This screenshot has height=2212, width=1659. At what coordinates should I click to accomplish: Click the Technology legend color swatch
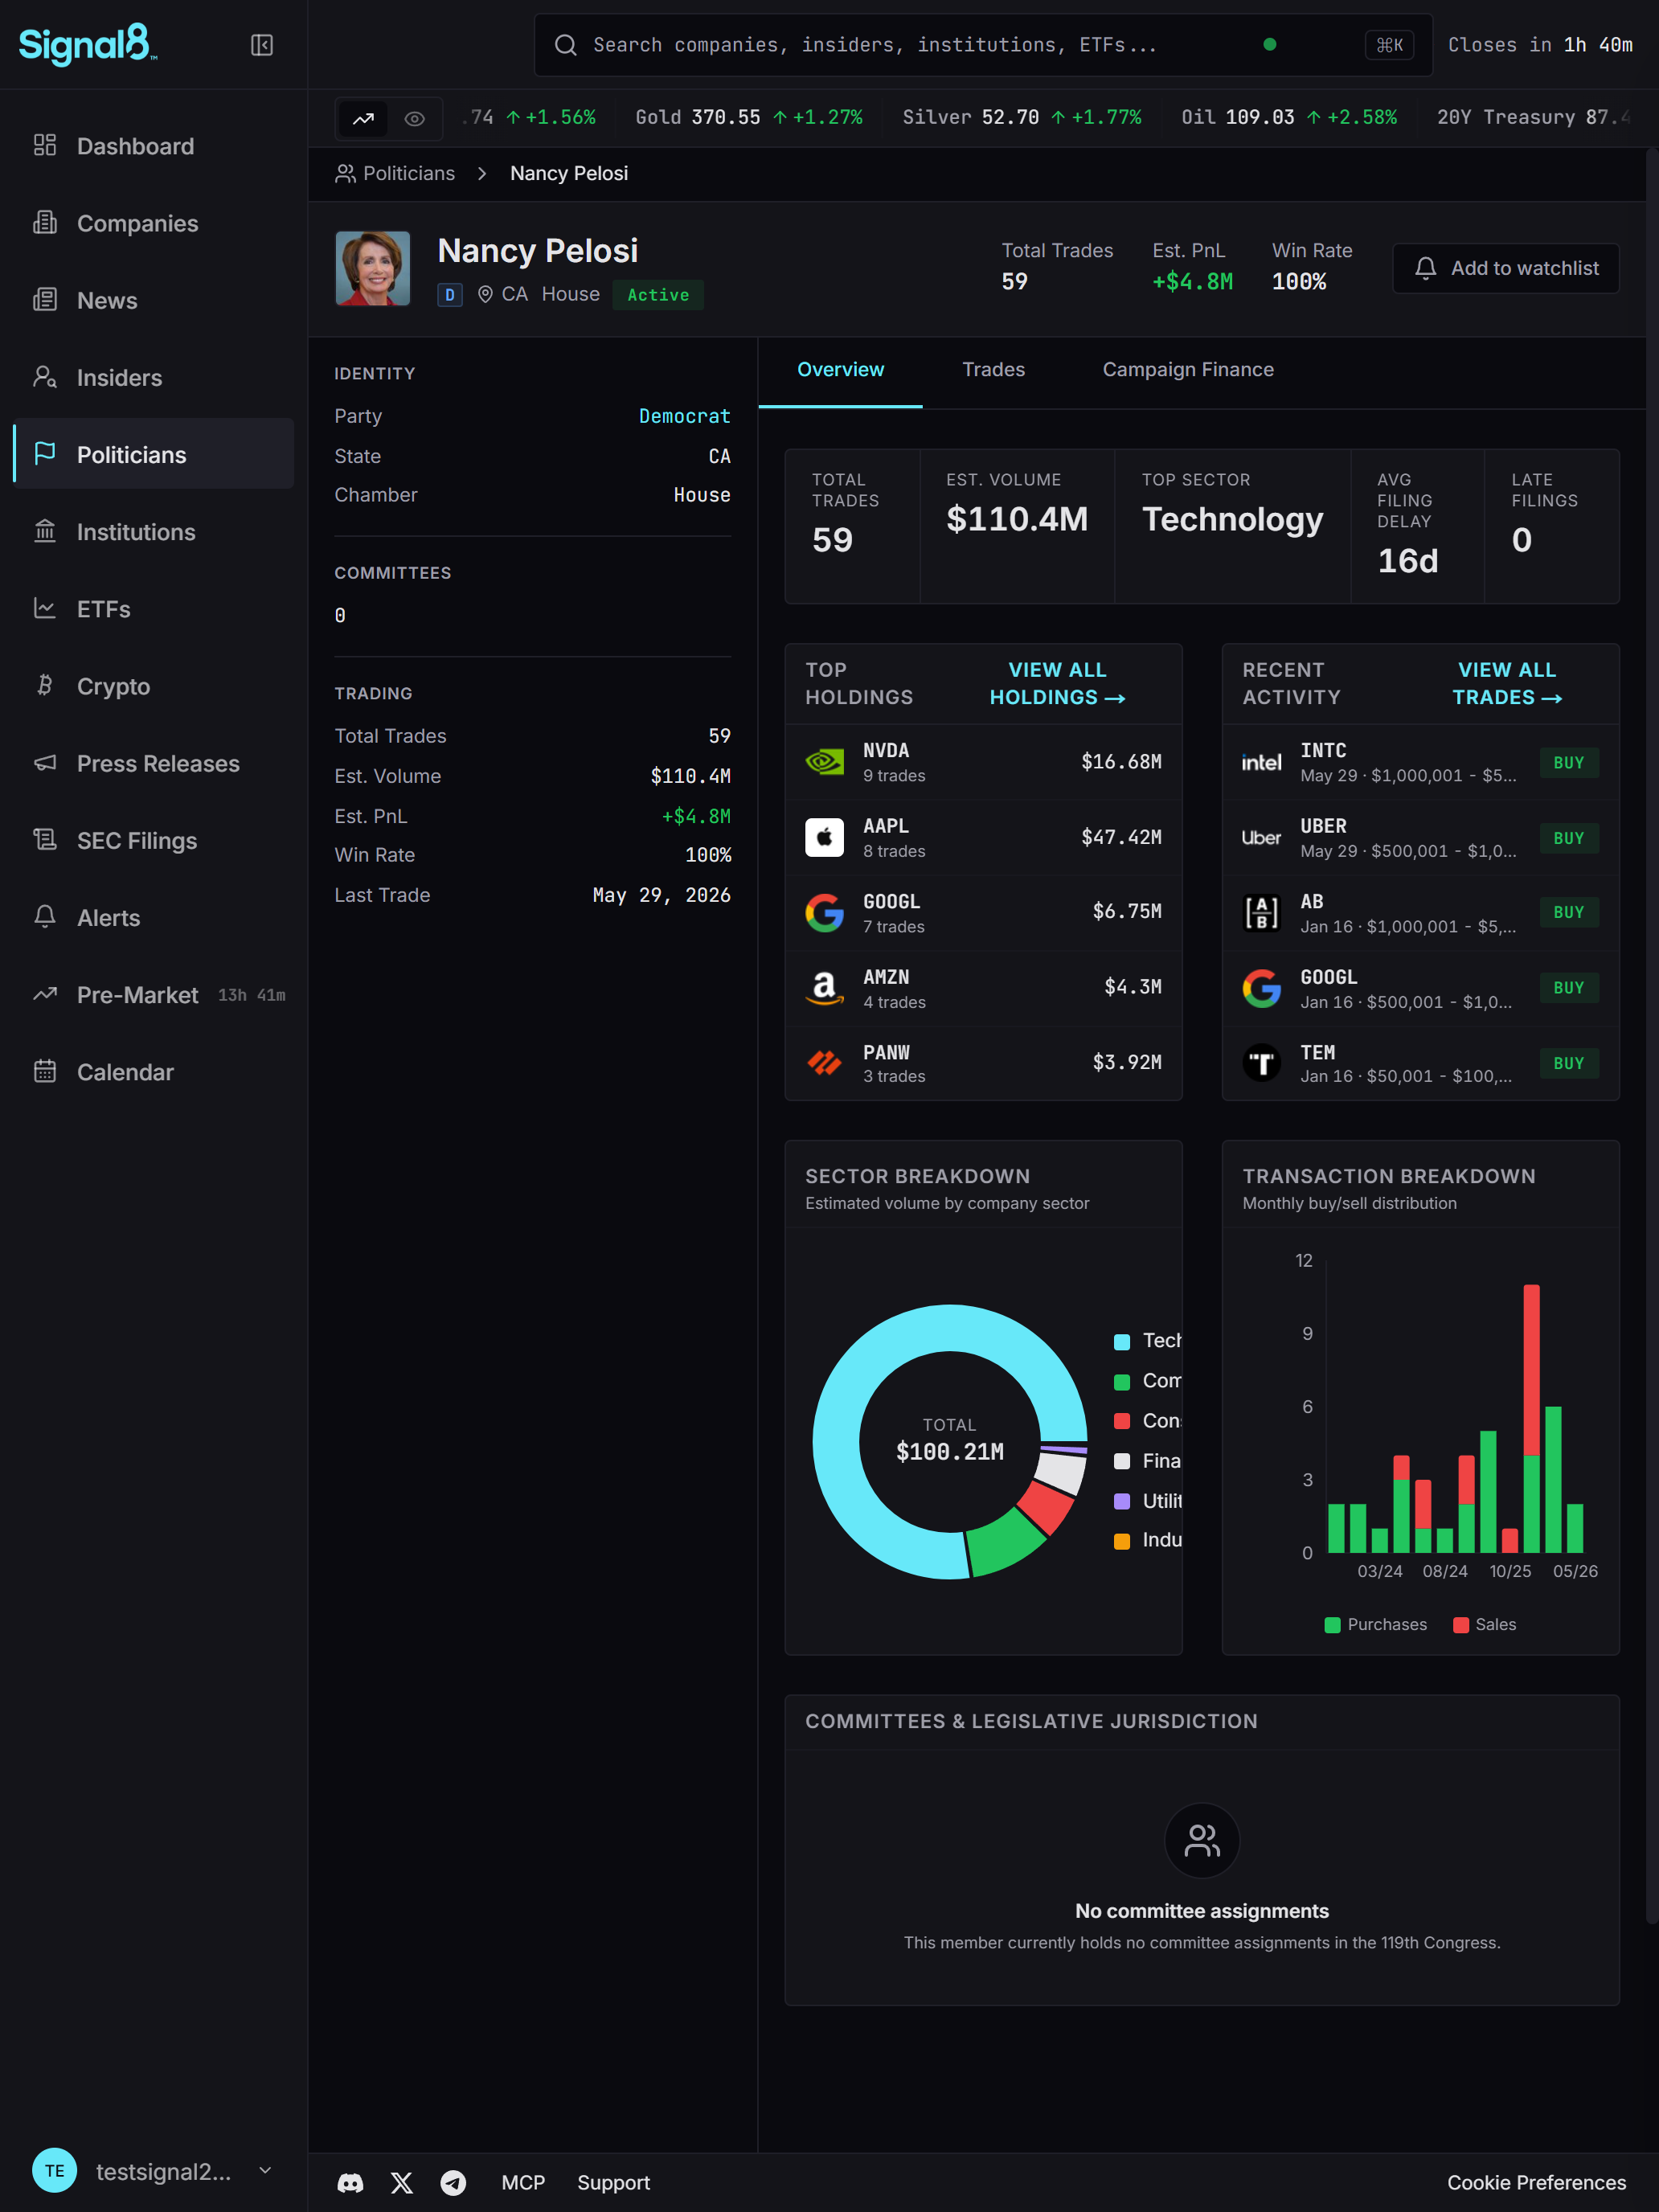(1122, 1342)
